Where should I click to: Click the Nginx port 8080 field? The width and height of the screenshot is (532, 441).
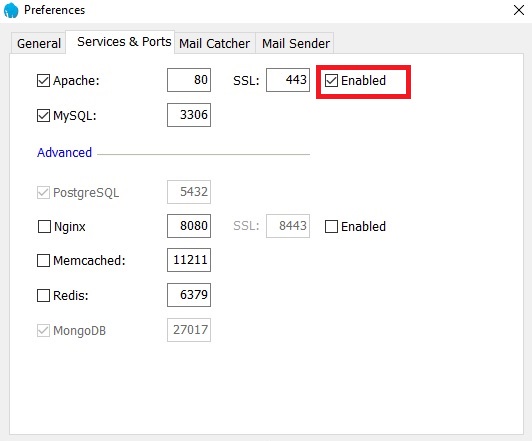pos(189,226)
